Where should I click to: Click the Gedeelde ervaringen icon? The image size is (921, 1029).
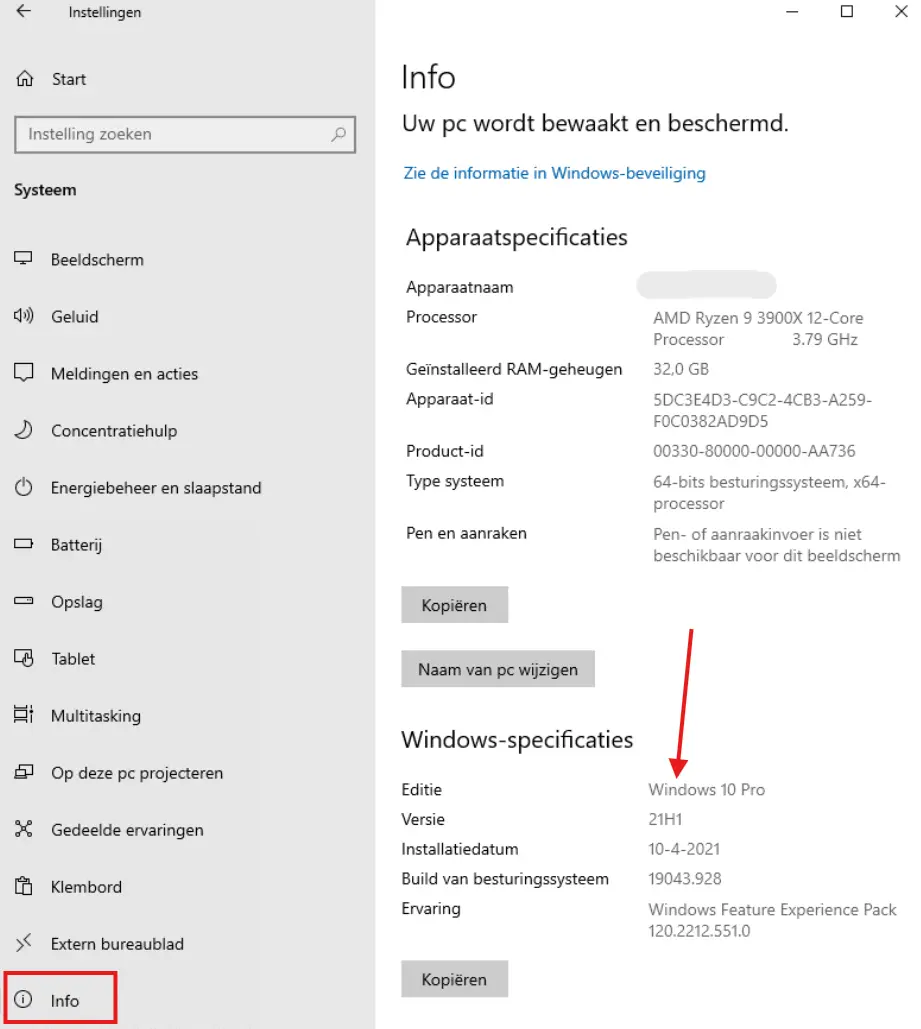point(24,829)
